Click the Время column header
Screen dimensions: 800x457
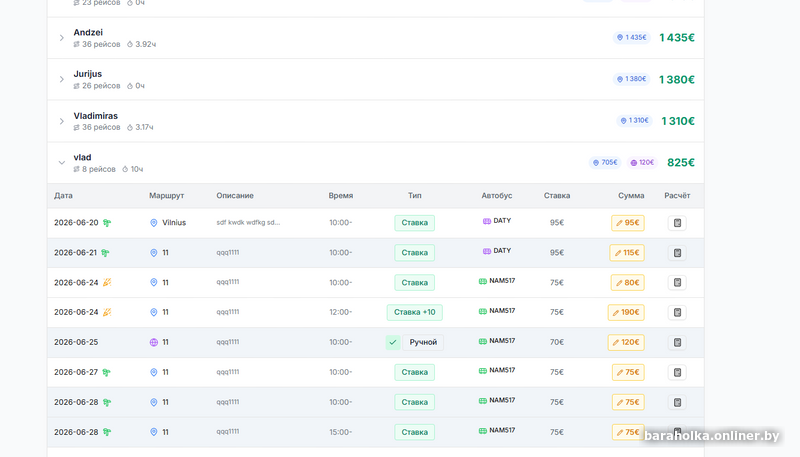(x=341, y=196)
